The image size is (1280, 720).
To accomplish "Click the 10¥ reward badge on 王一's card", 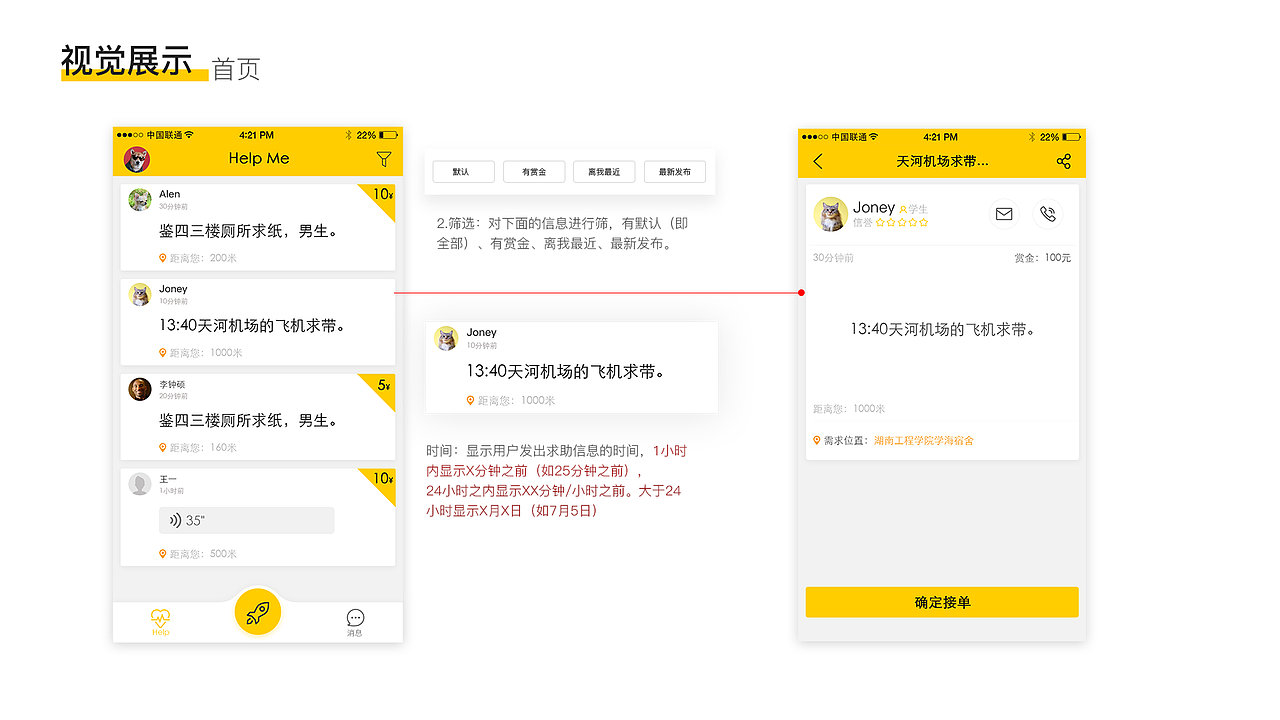I will [x=382, y=479].
